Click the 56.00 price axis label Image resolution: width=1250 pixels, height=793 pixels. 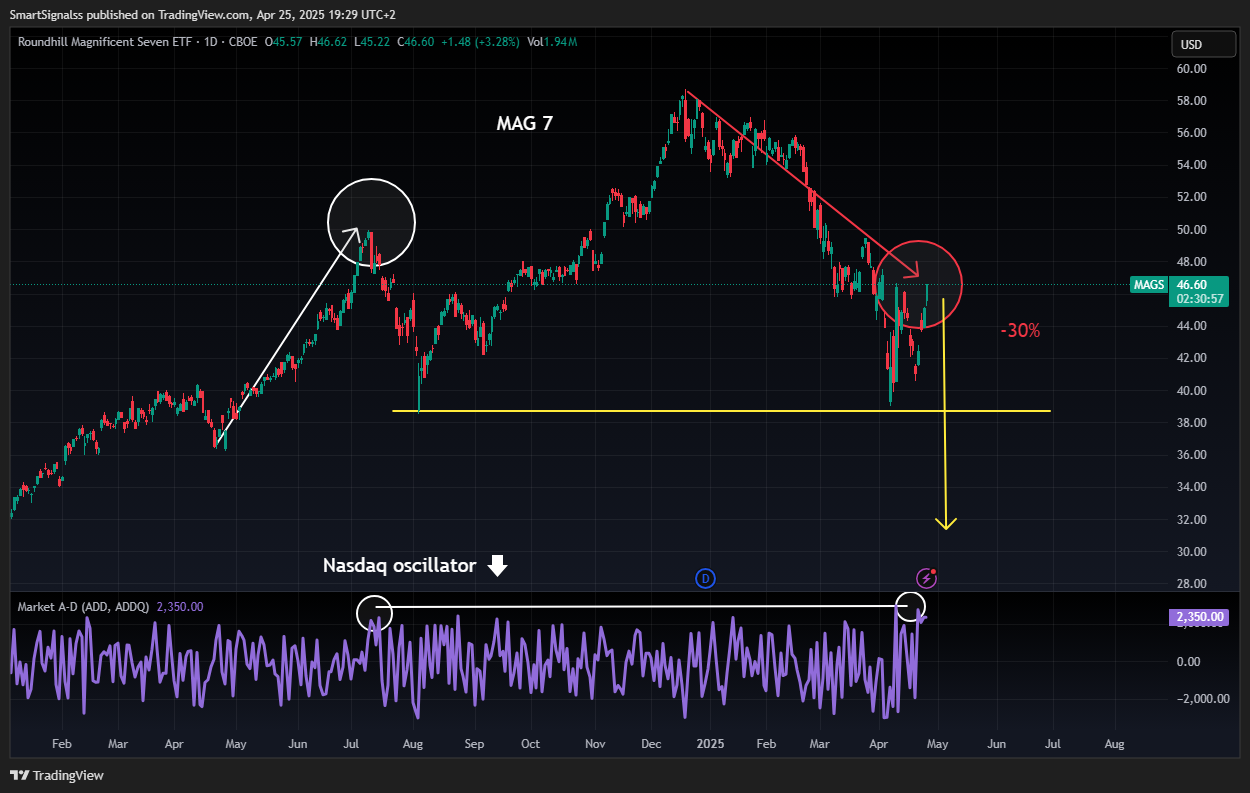pyautogui.click(x=1192, y=133)
